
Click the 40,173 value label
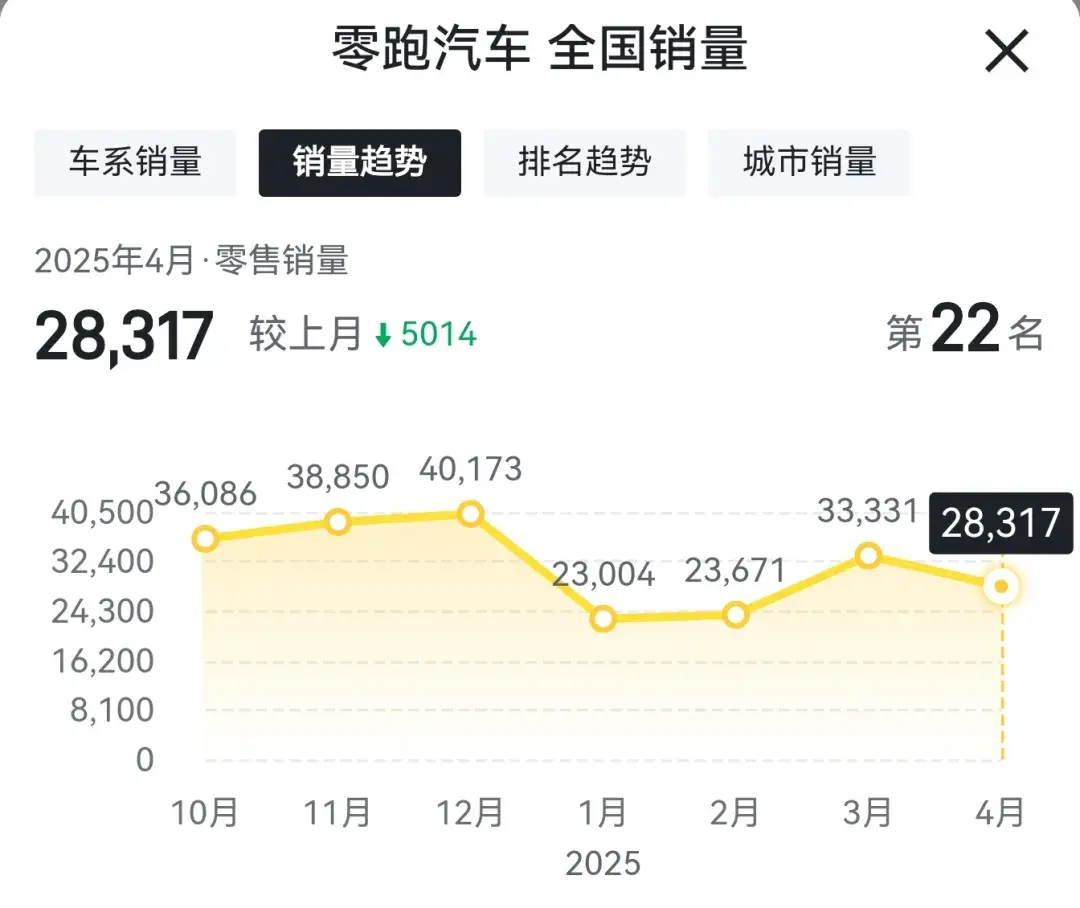pyautogui.click(x=470, y=469)
